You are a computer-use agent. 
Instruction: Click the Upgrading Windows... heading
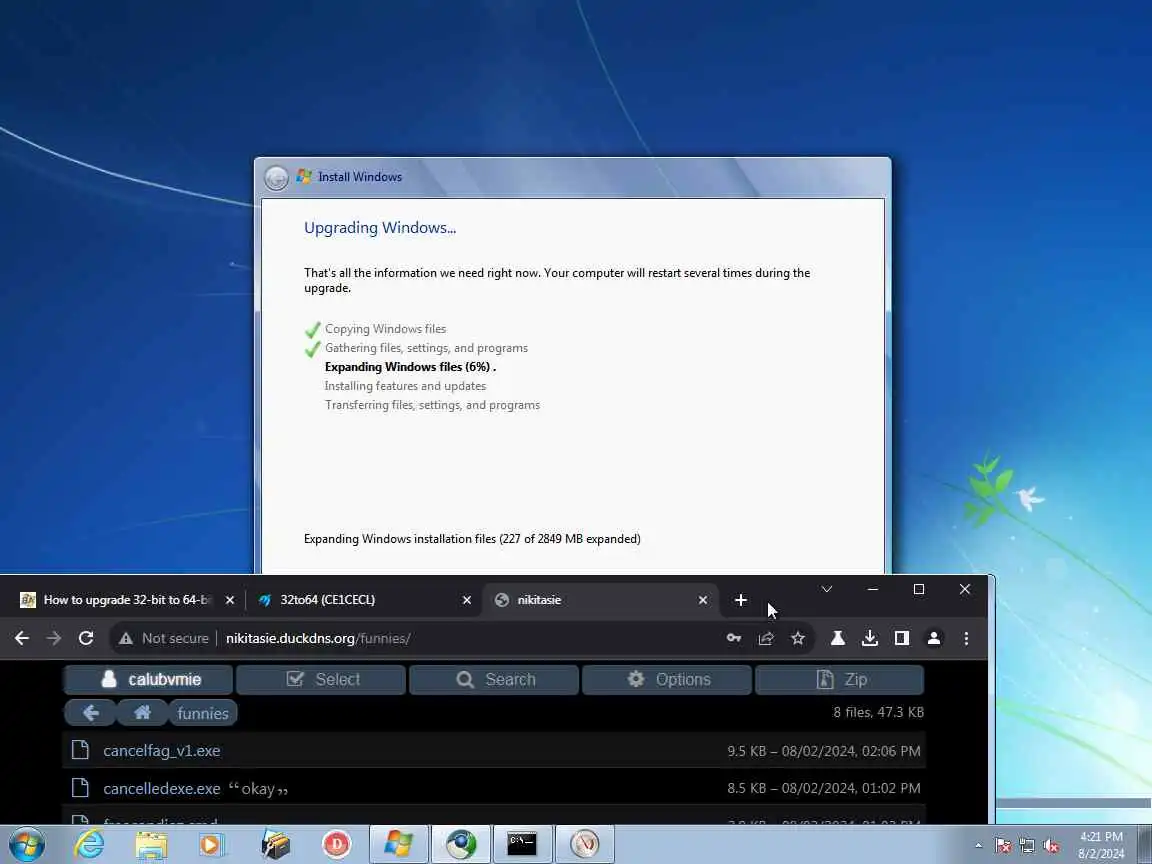tap(380, 228)
